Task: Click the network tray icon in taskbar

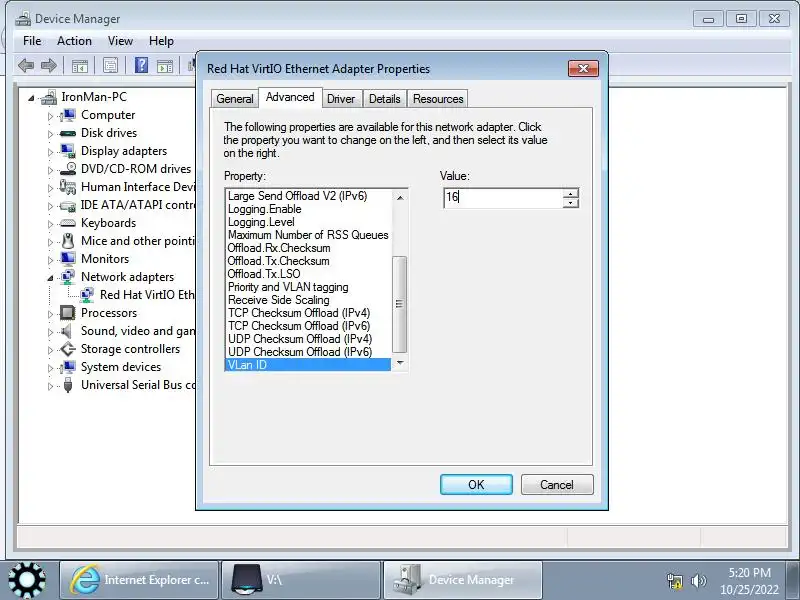Action: click(x=674, y=581)
